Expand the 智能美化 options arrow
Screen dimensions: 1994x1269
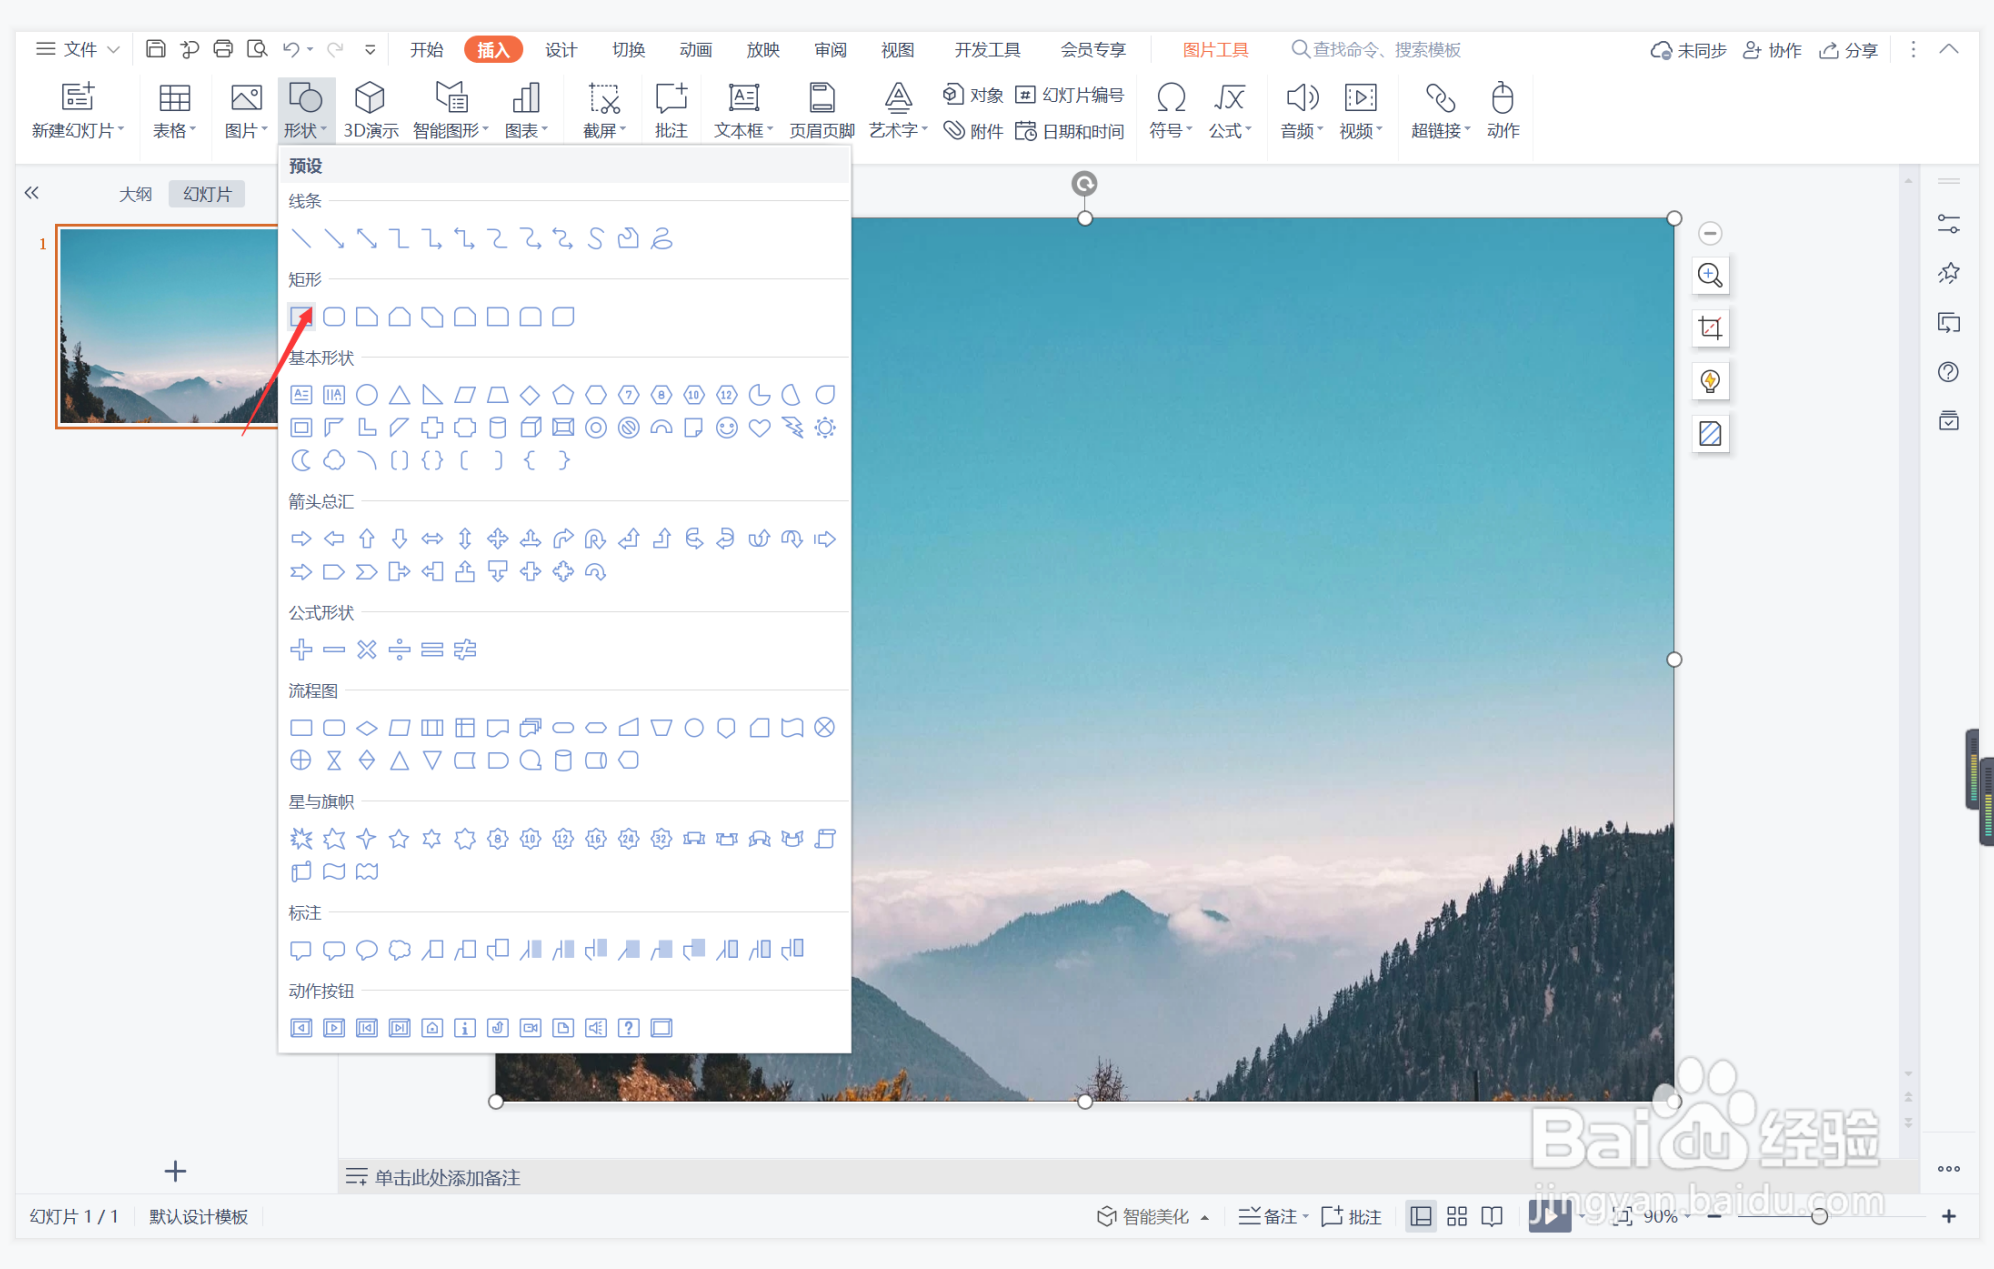pyautogui.click(x=1205, y=1217)
